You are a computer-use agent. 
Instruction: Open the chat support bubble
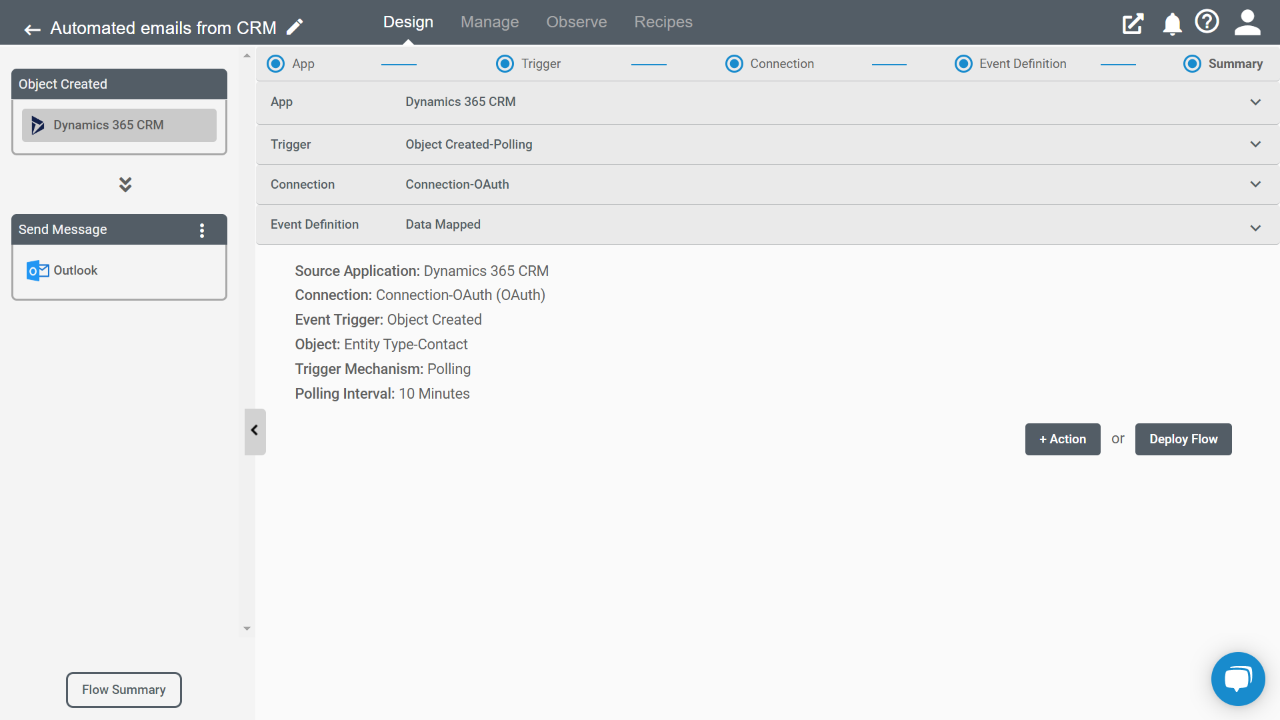(1238, 680)
